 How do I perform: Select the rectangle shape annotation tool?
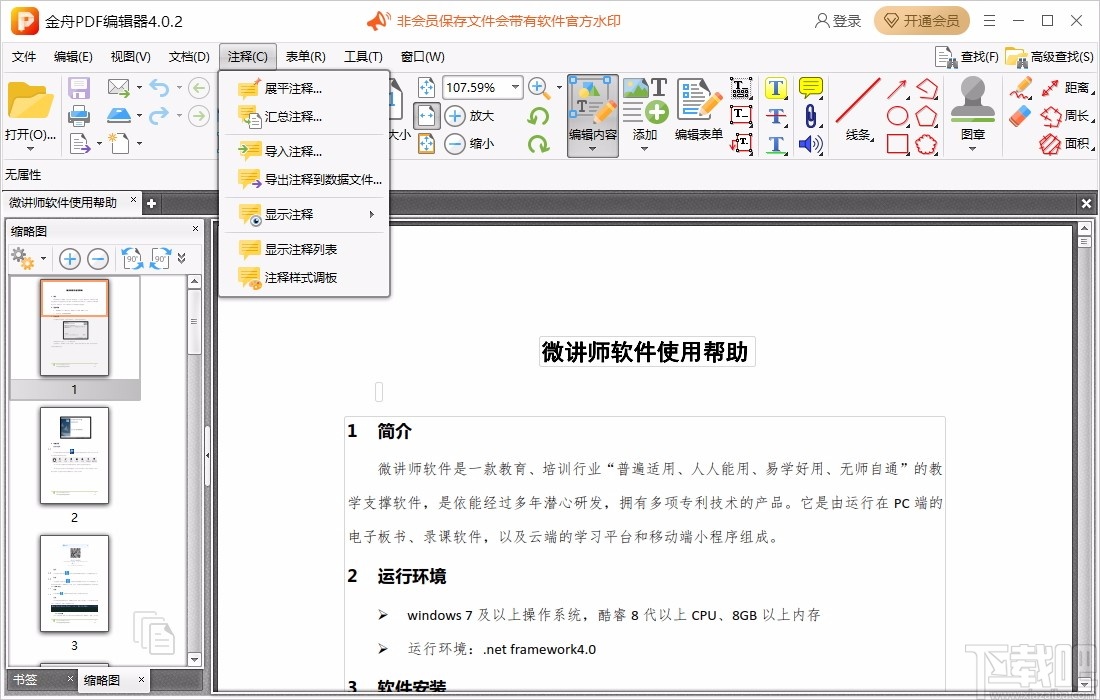pos(898,143)
